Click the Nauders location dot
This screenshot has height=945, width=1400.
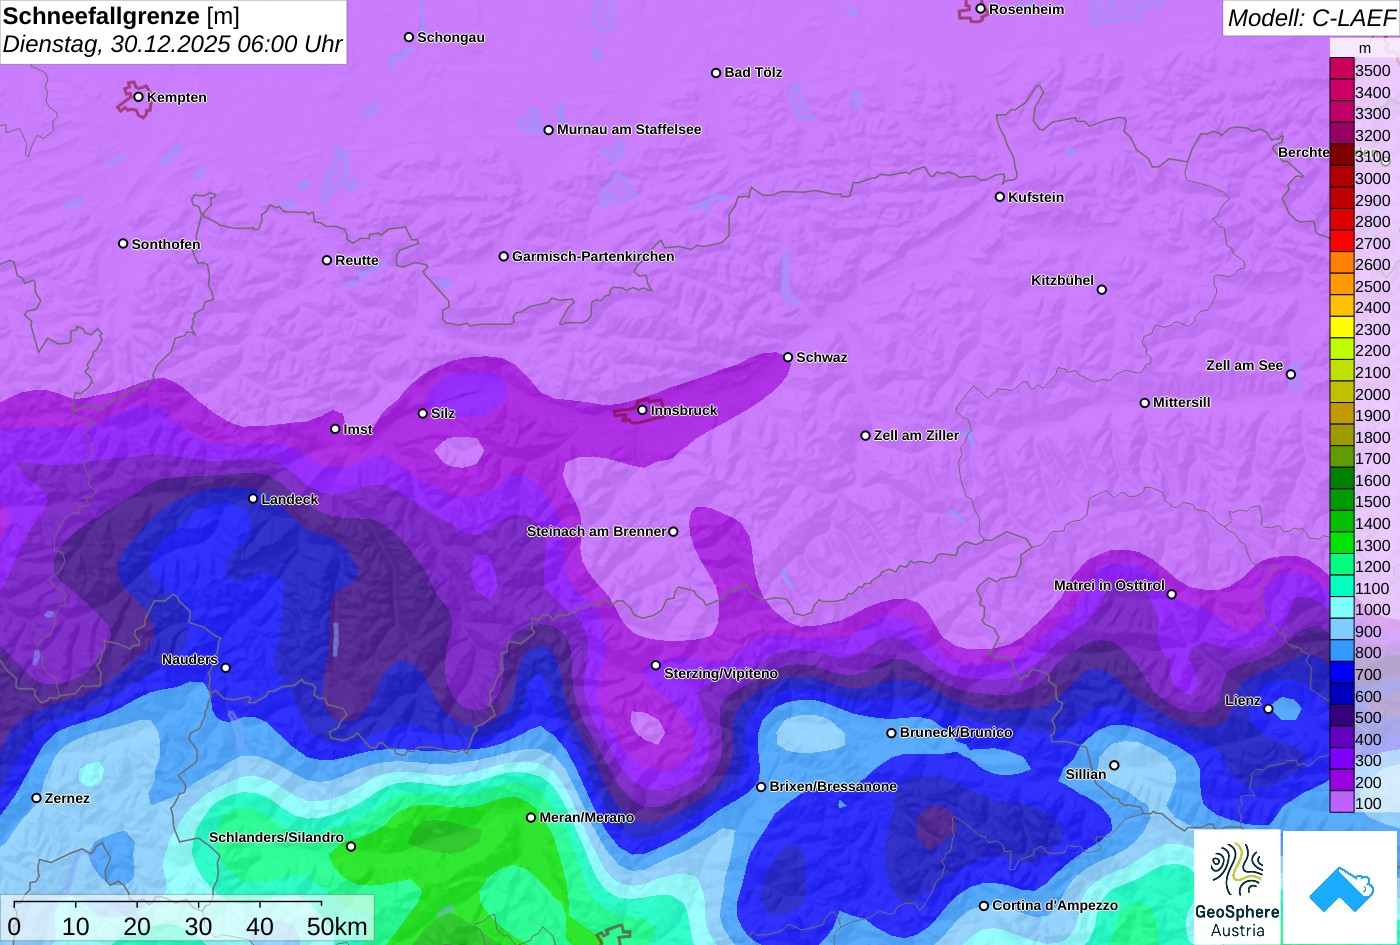point(226,668)
